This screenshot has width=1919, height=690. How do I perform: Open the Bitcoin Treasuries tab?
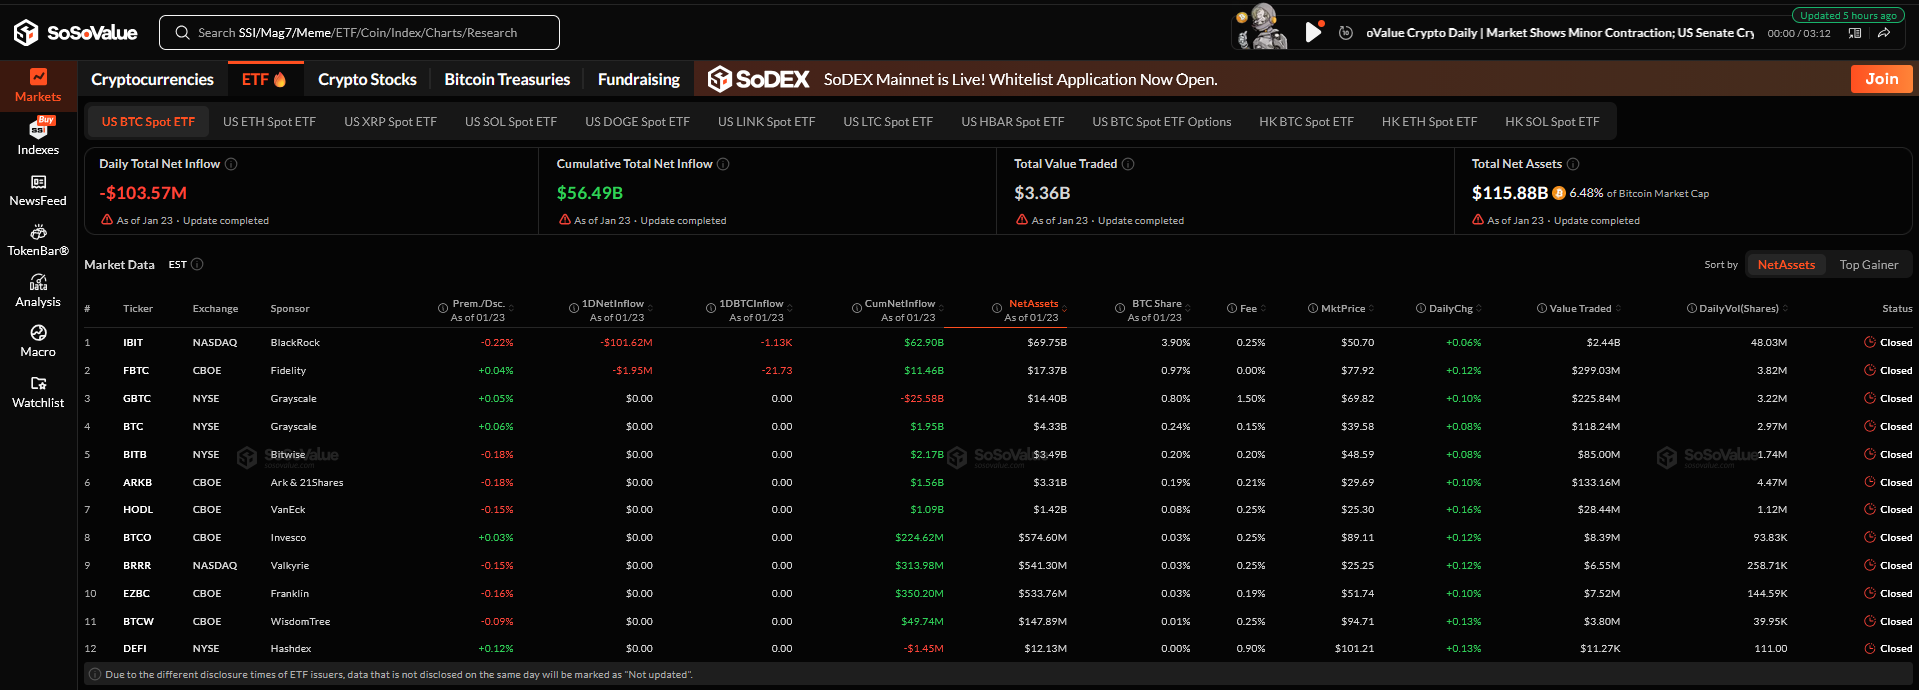click(507, 79)
